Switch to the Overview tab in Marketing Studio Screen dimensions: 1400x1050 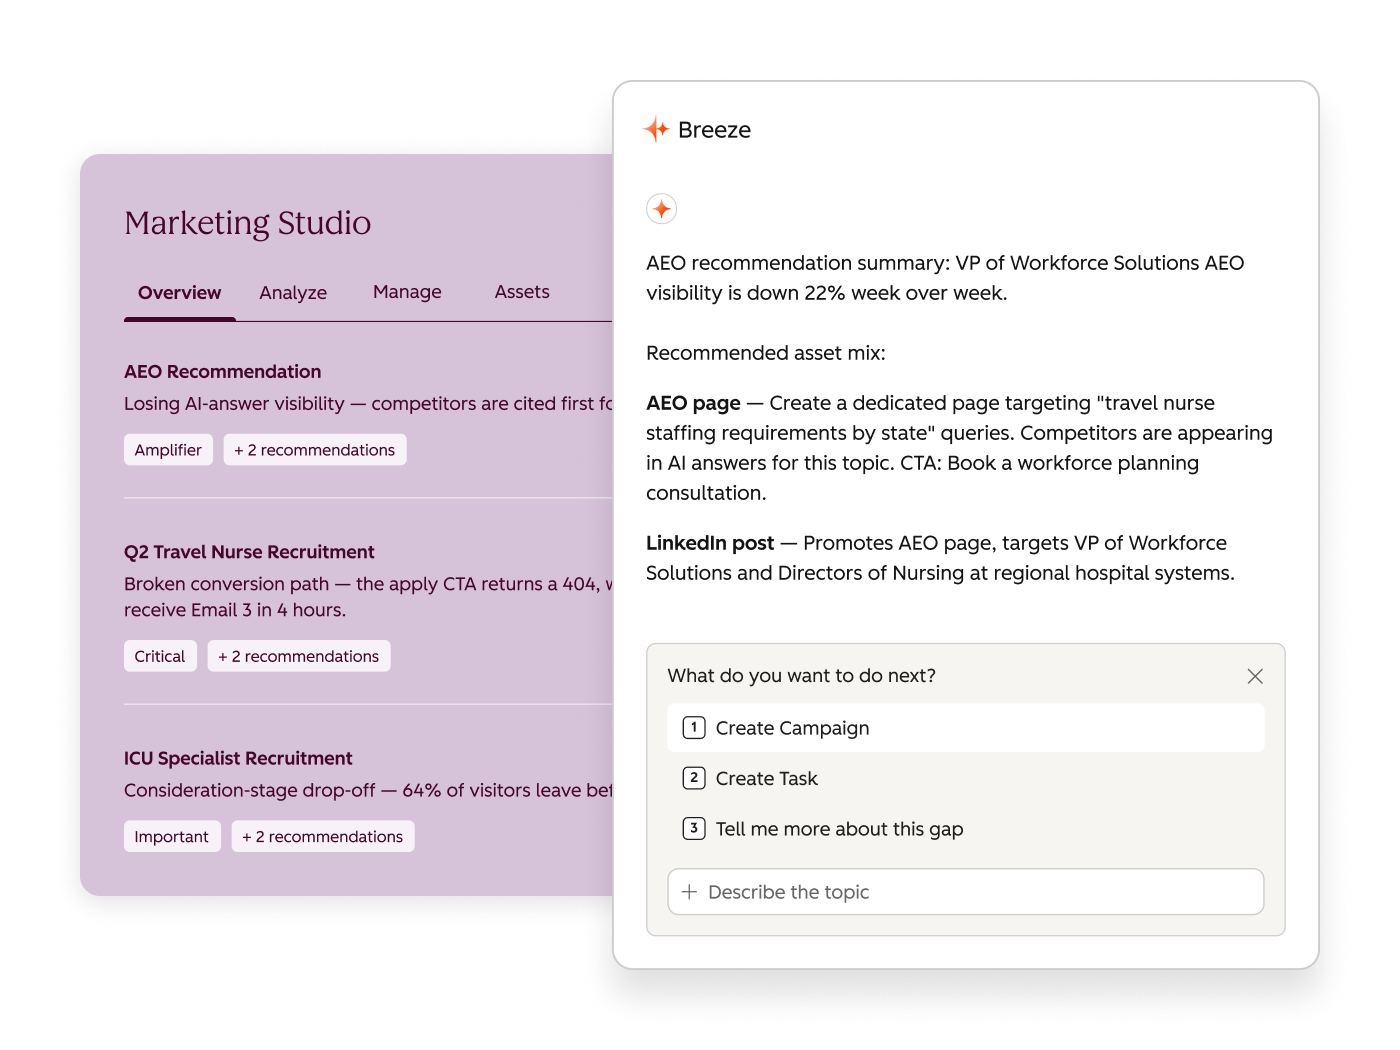[180, 293]
